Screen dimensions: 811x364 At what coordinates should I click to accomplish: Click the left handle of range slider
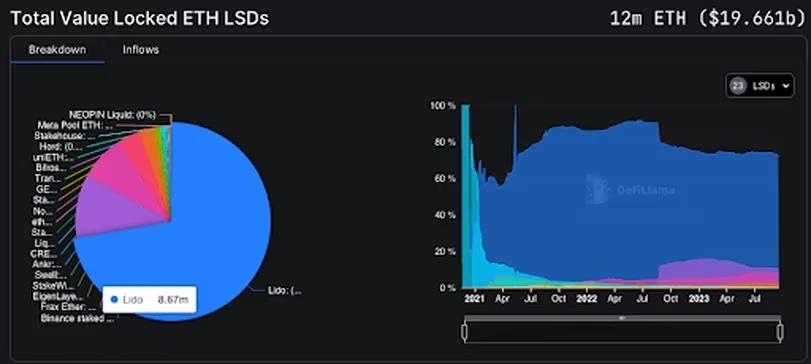point(464,332)
